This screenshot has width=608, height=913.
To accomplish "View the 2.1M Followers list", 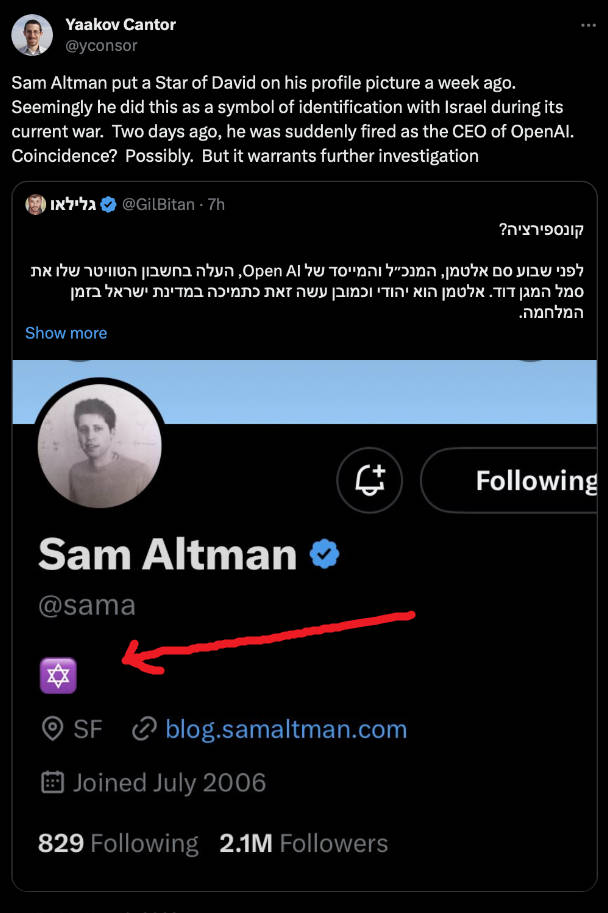I will coord(304,843).
